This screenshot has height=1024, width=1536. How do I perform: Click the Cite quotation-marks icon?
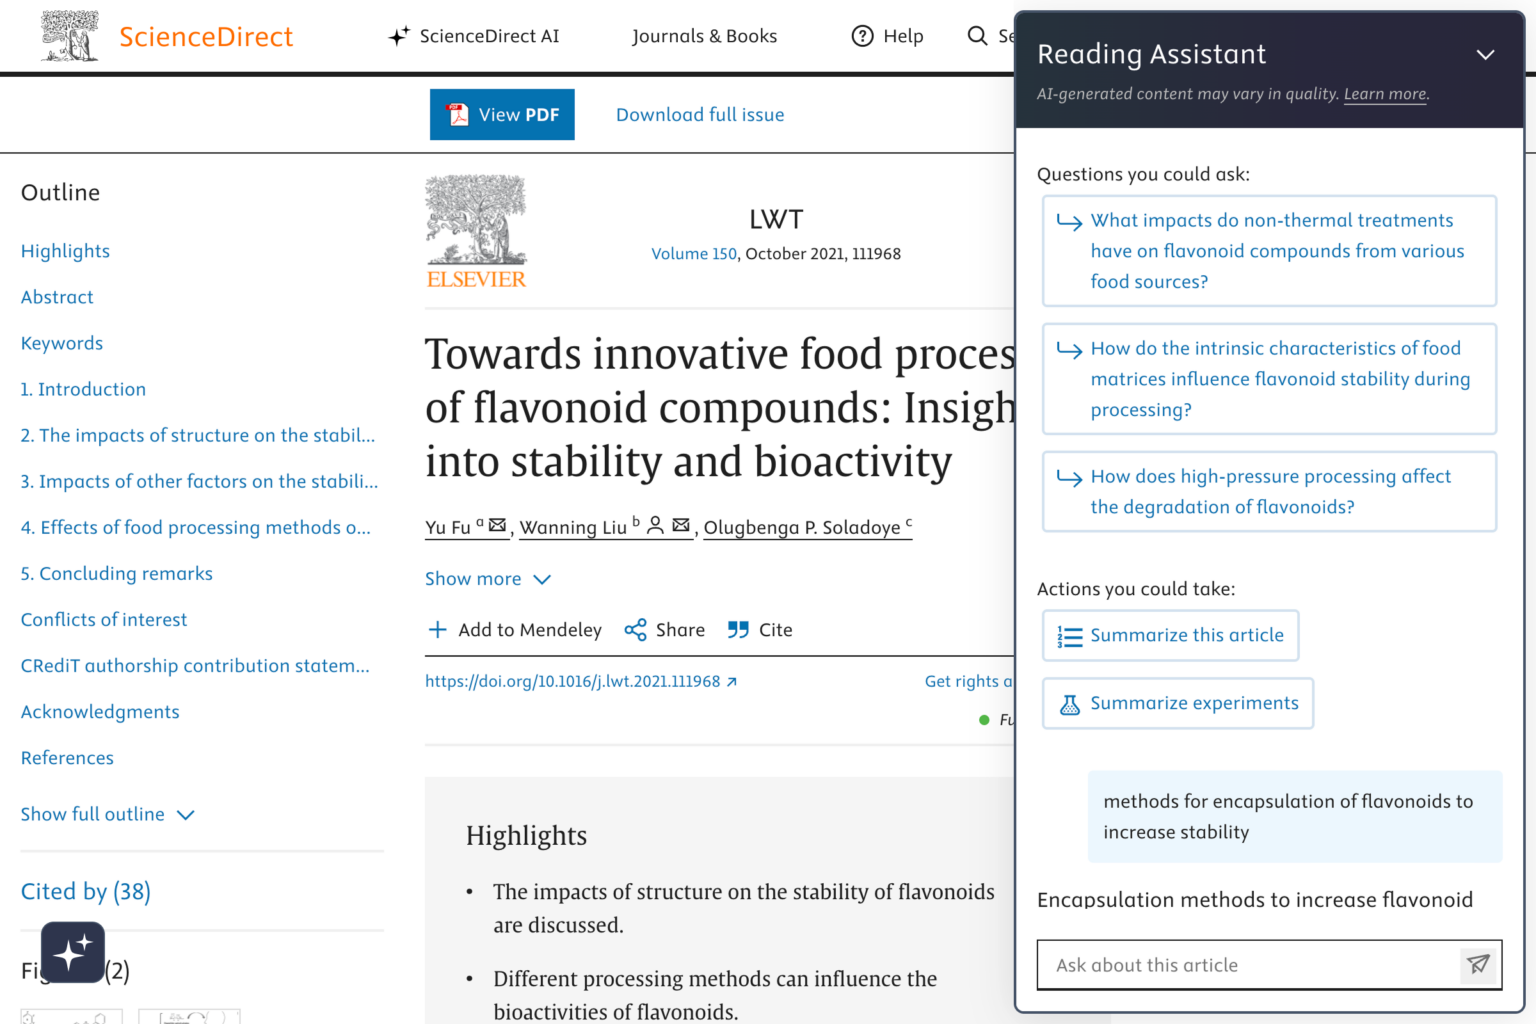738,629
